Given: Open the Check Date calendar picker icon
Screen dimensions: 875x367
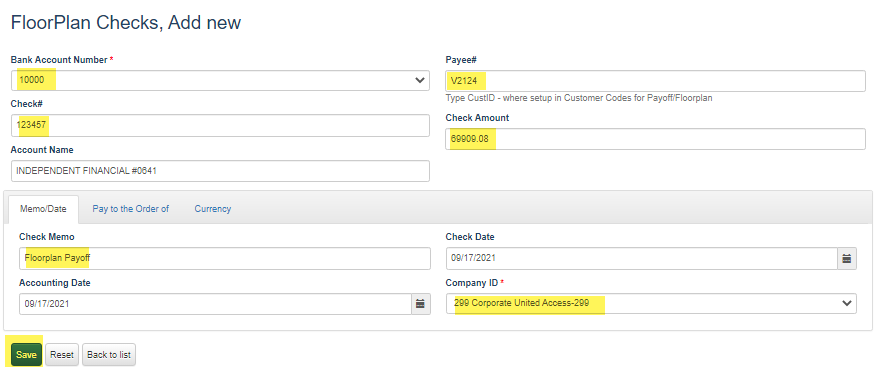Looking at the screenshot, I should 847,258.
